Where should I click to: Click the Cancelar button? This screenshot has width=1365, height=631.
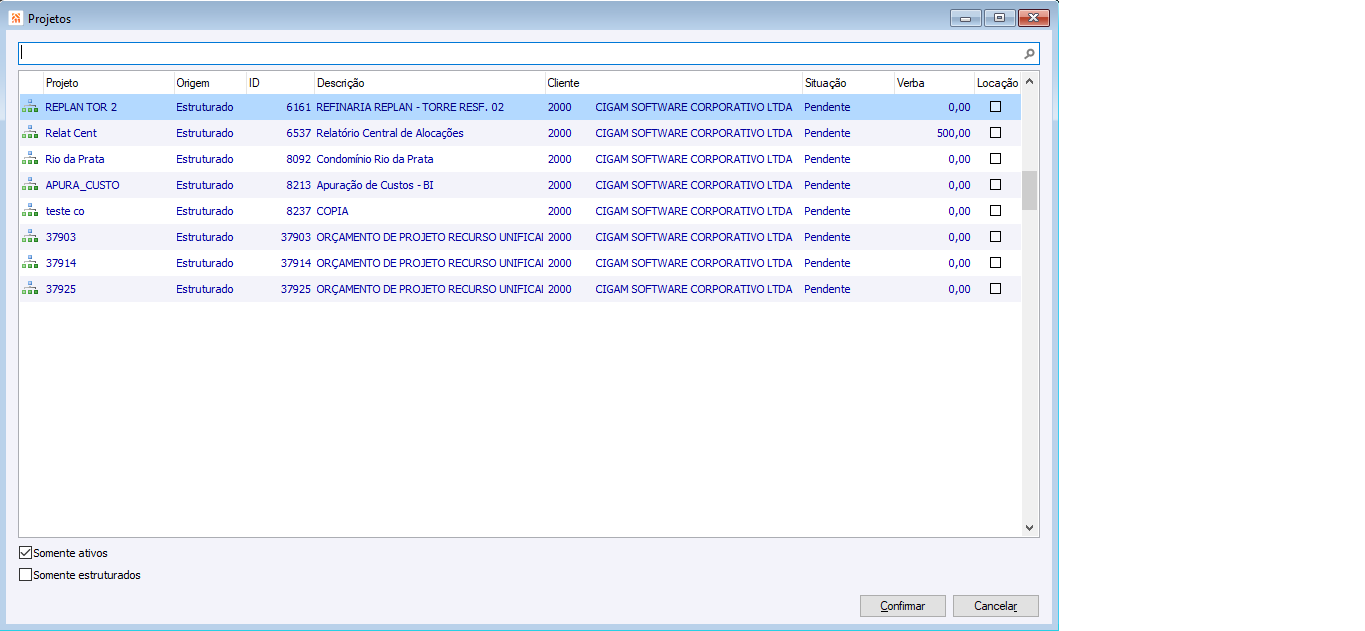[x=996, y=606]
